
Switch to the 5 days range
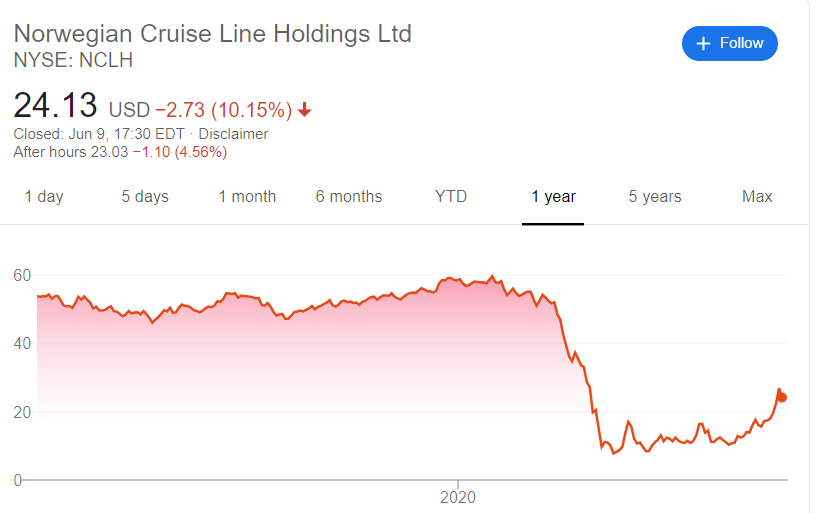145,197
